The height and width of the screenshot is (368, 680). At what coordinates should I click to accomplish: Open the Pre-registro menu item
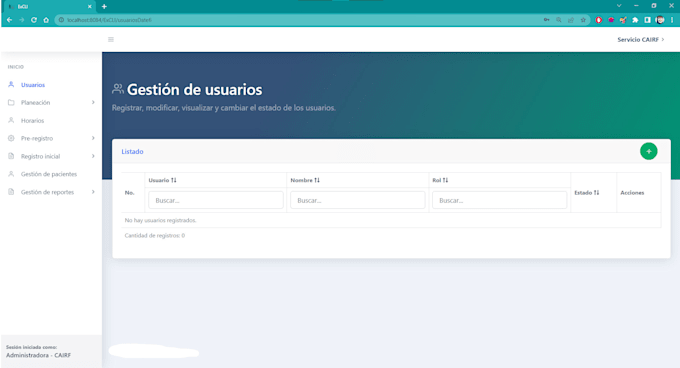pos(37,138)
